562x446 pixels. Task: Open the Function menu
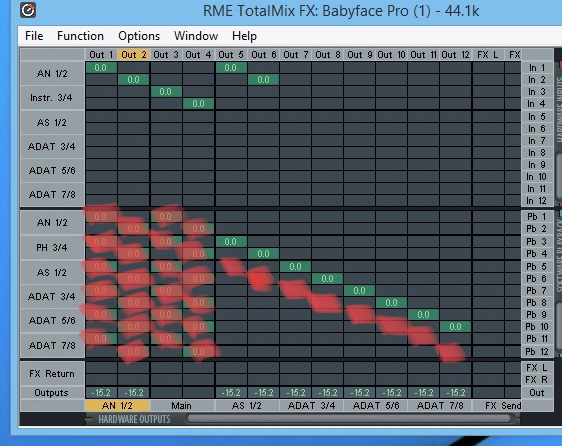tap(80, 36)
